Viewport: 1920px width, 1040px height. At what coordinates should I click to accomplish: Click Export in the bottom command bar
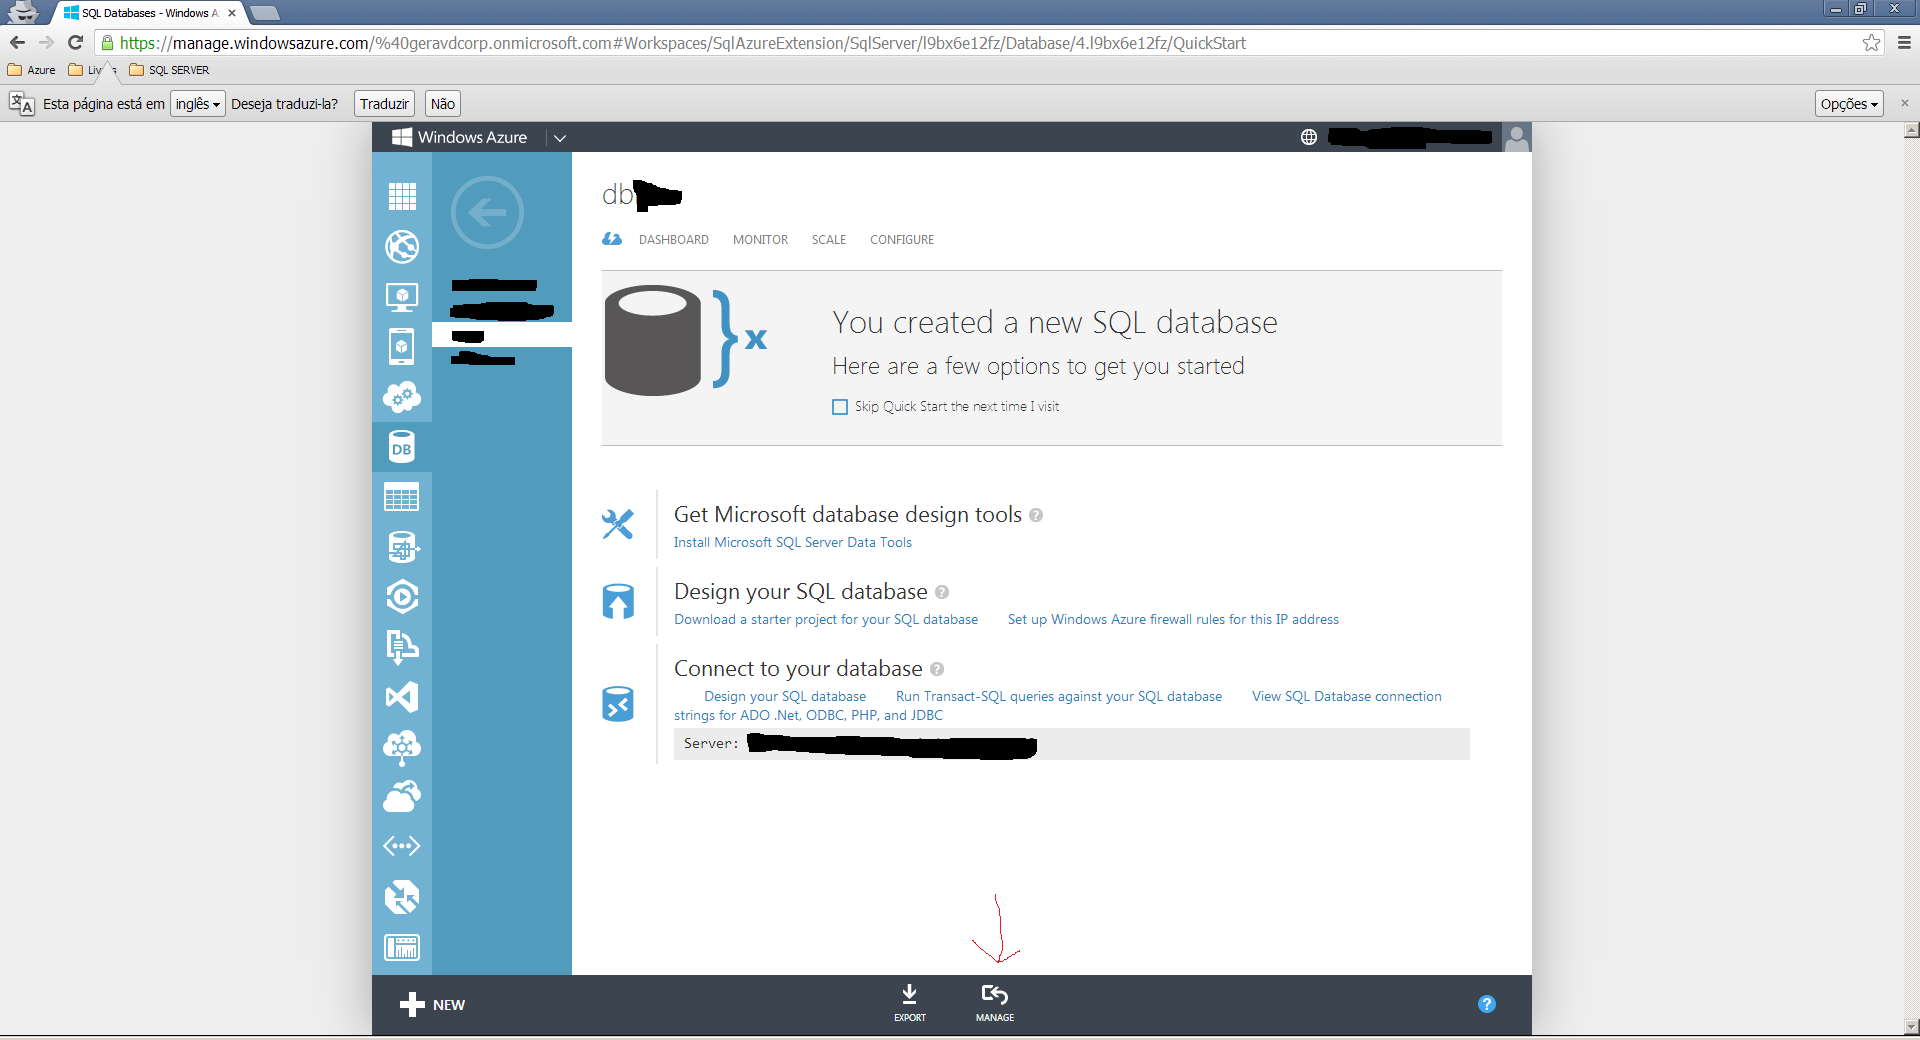[x=910, y=1003]
